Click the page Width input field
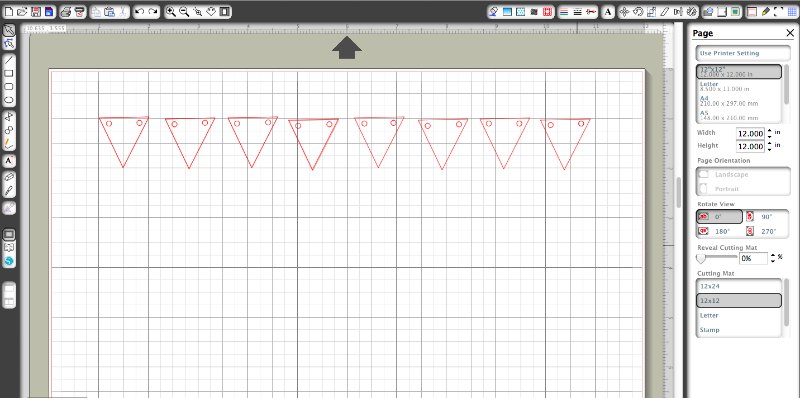Screen dimensions: 800x398 750,134
